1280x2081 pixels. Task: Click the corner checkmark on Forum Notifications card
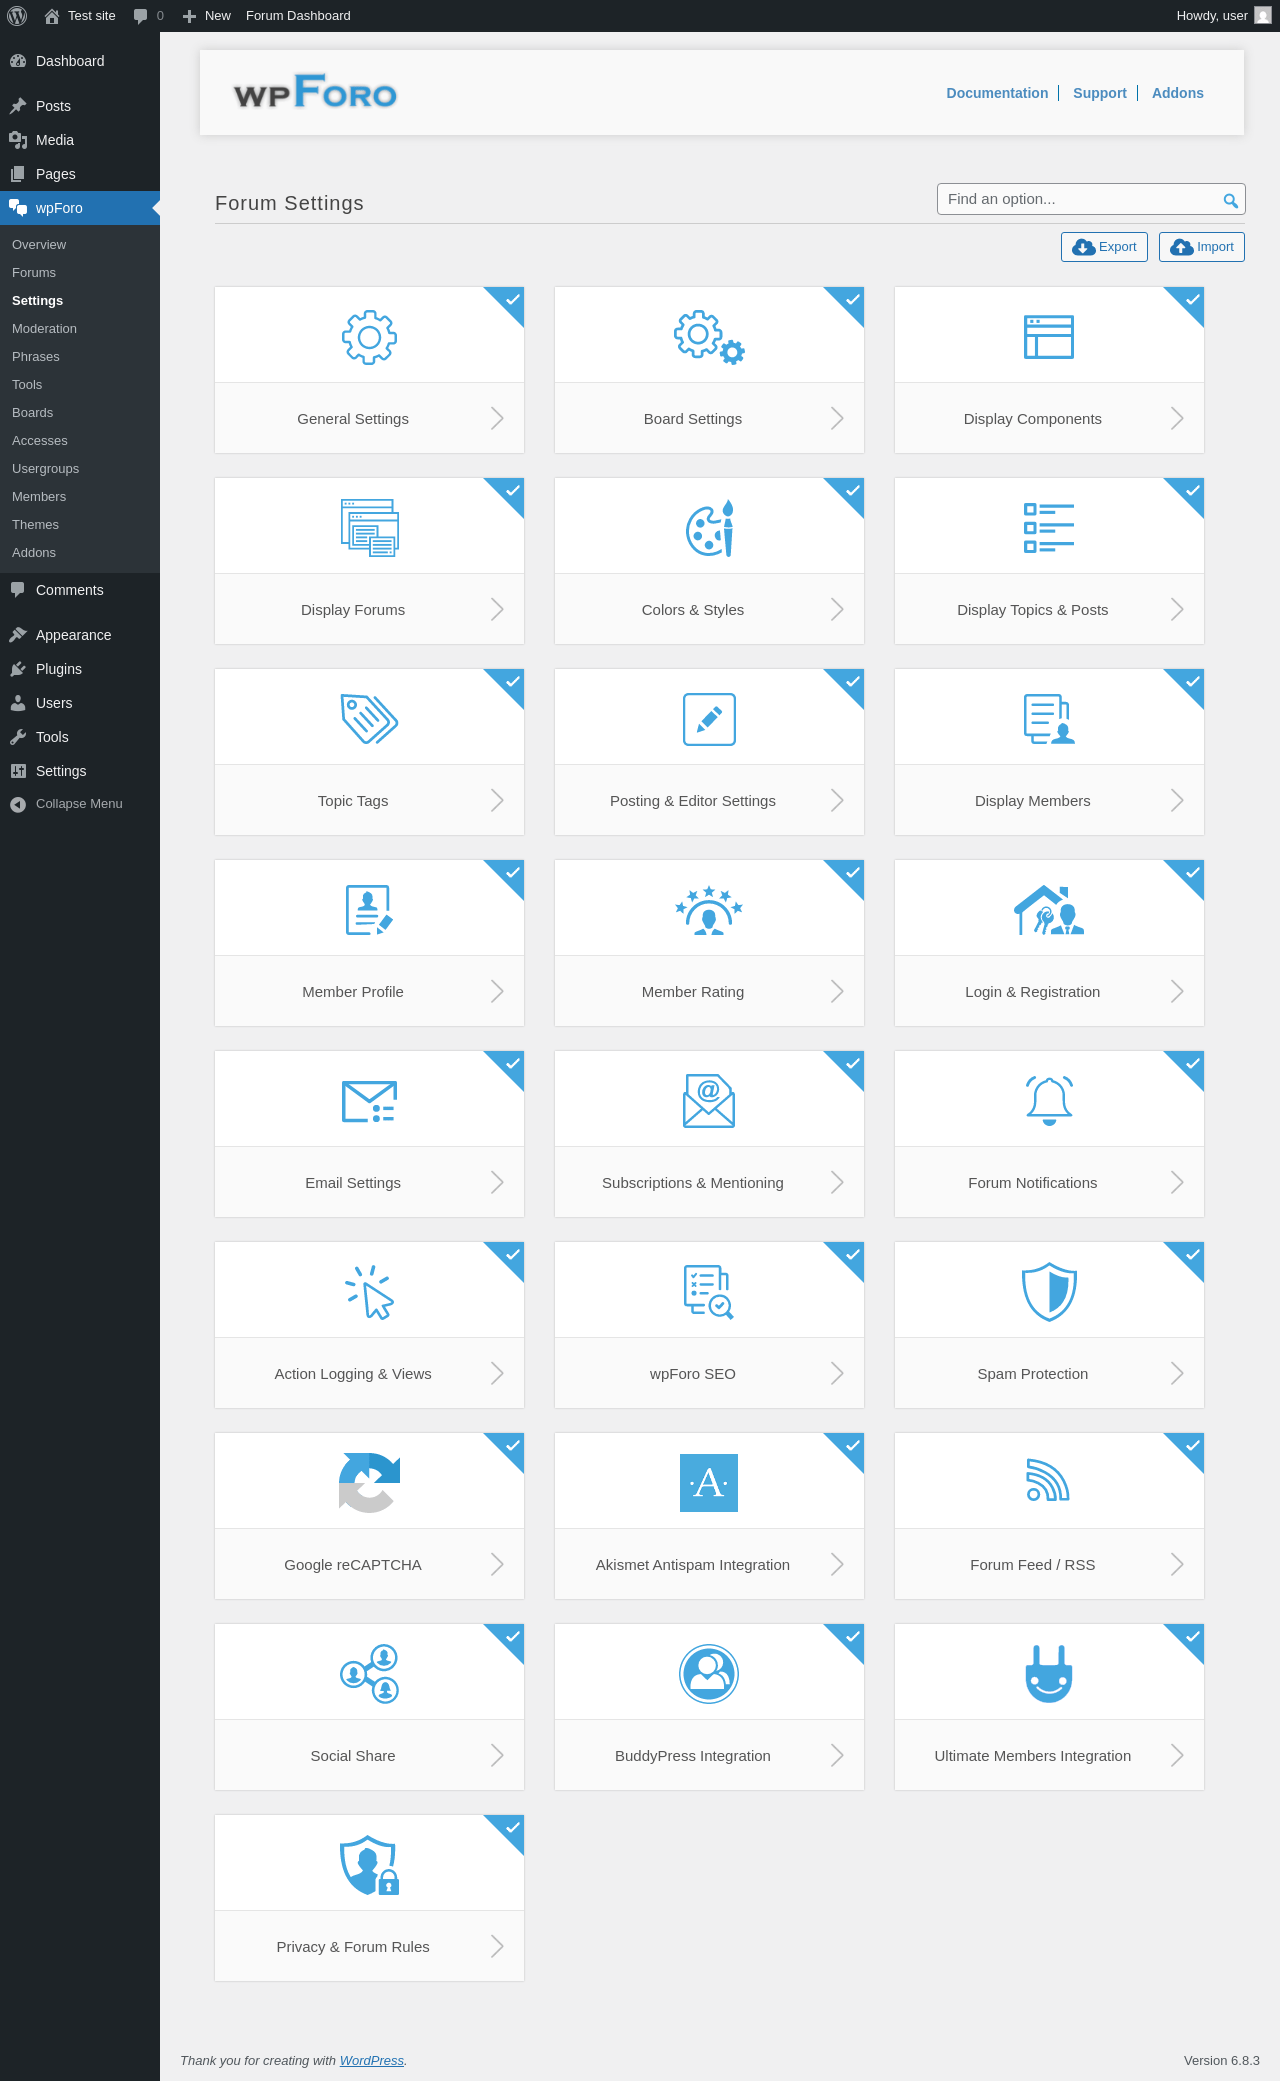(1192, 1063)
